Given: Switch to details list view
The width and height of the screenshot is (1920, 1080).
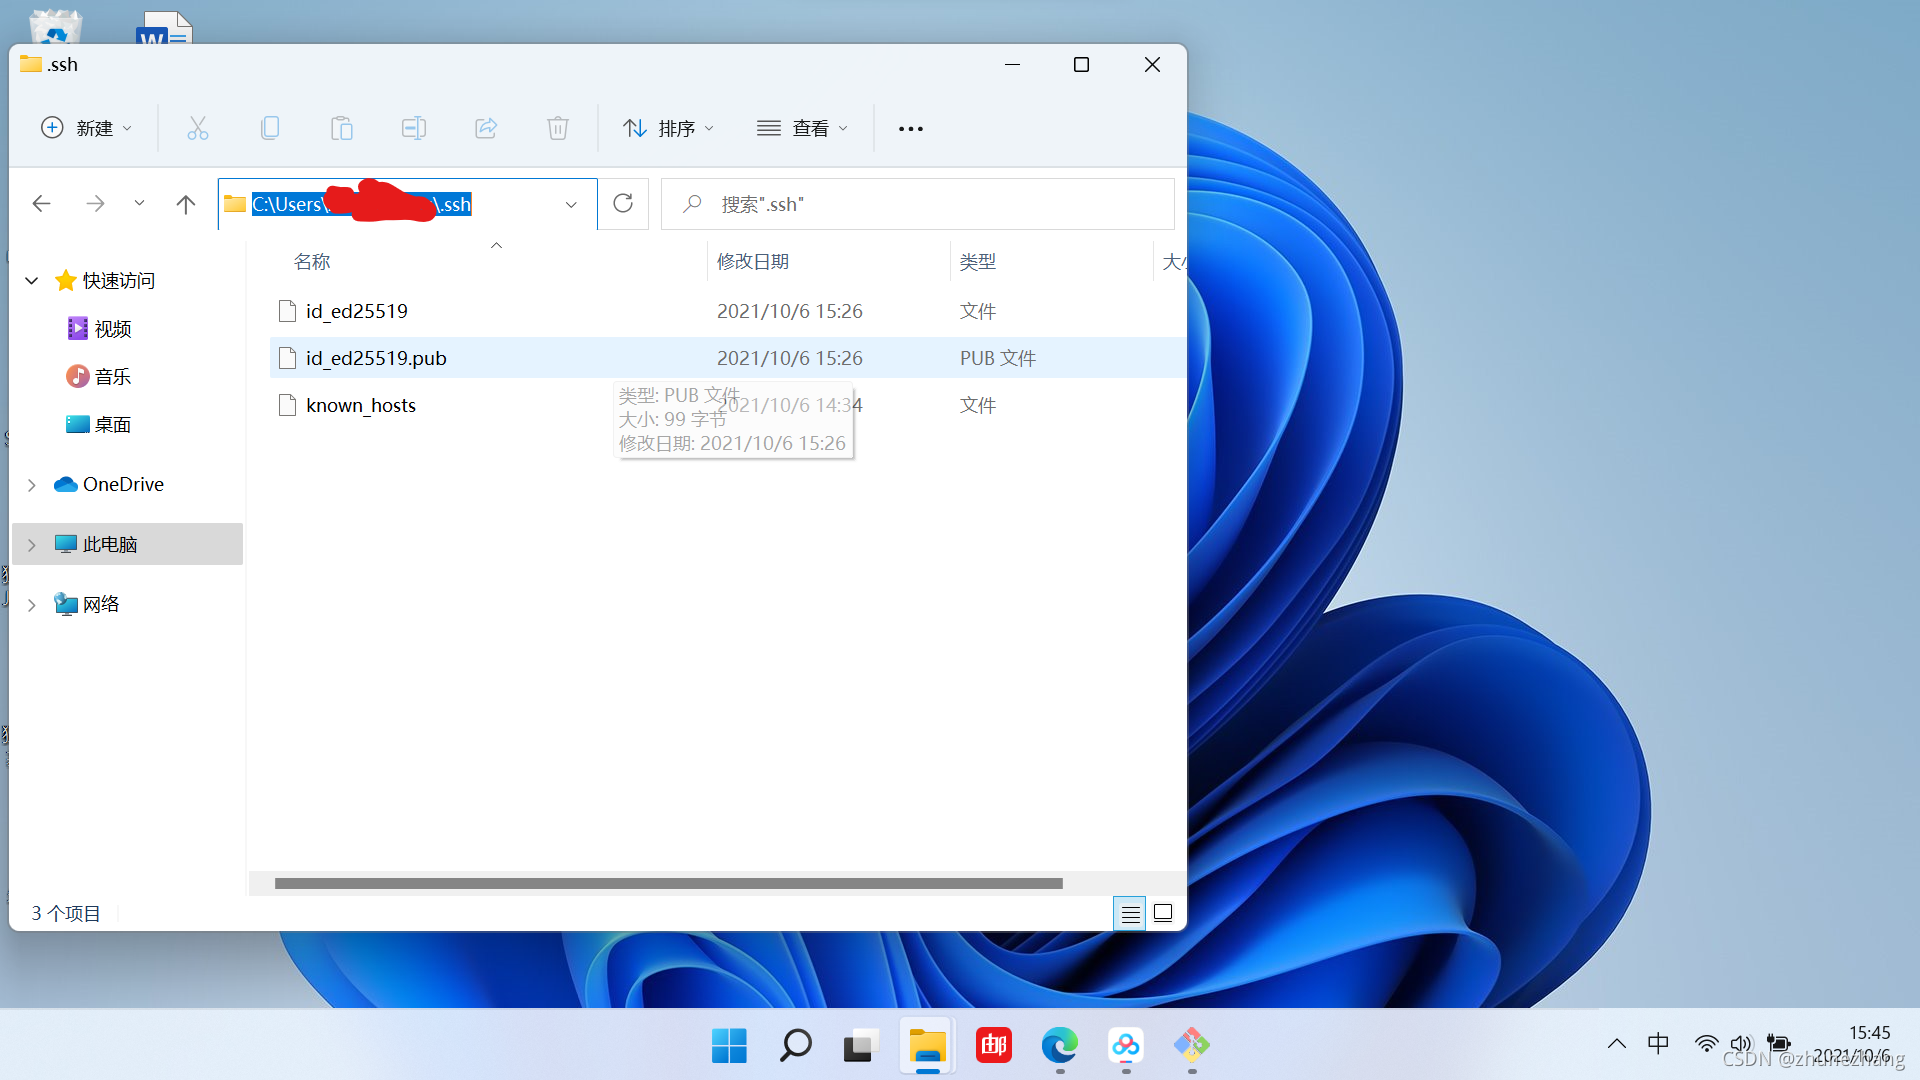Looking at the screenshot, I should (1129, 913).
